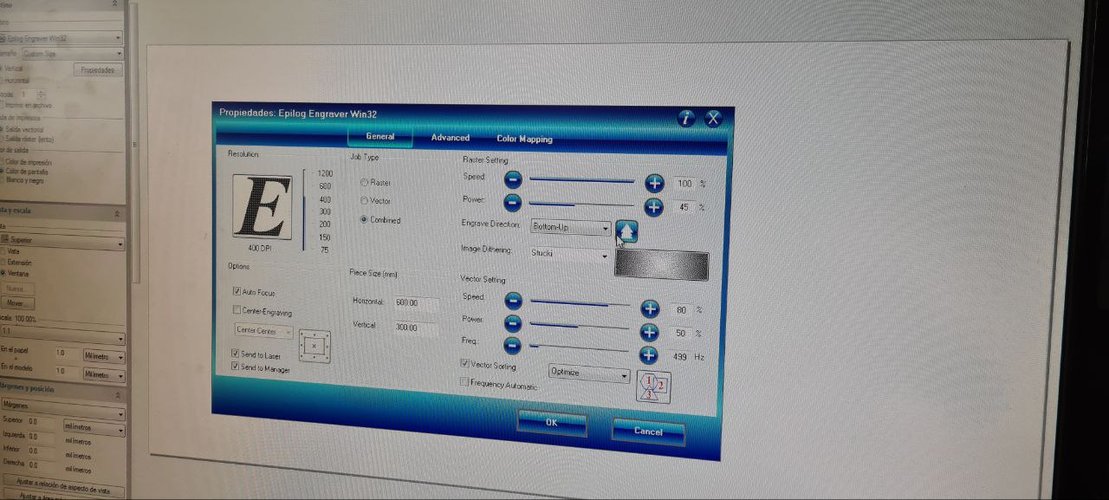Click the plus icon for Raster Speed
This screenshot has width=1109, height=500.
click(x=654, y=183)
